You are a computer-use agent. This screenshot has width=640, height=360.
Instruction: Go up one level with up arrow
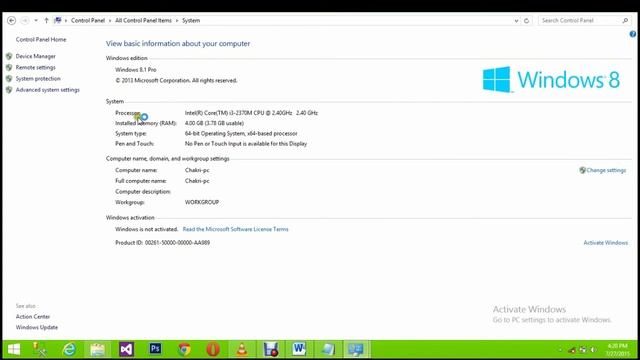(x=46, y=20)
